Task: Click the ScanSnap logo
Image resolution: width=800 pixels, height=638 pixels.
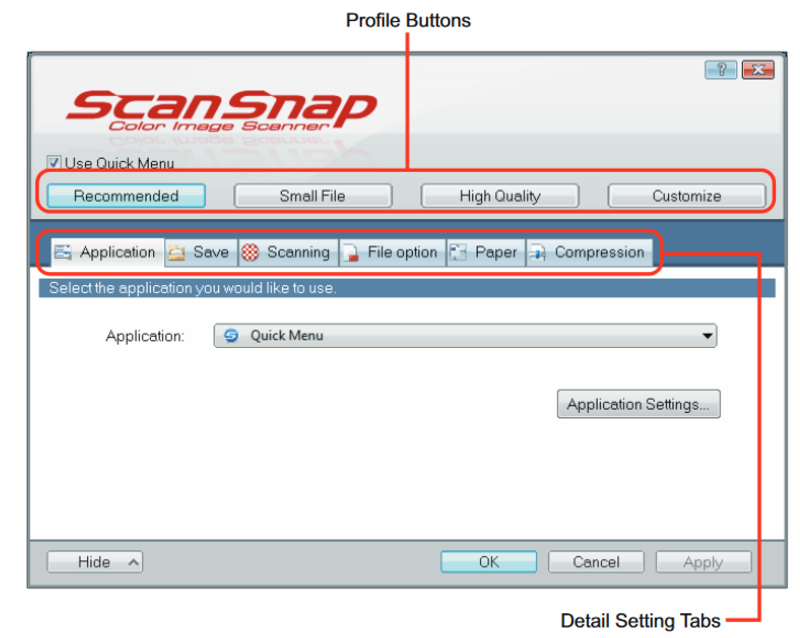Action: 222,110
